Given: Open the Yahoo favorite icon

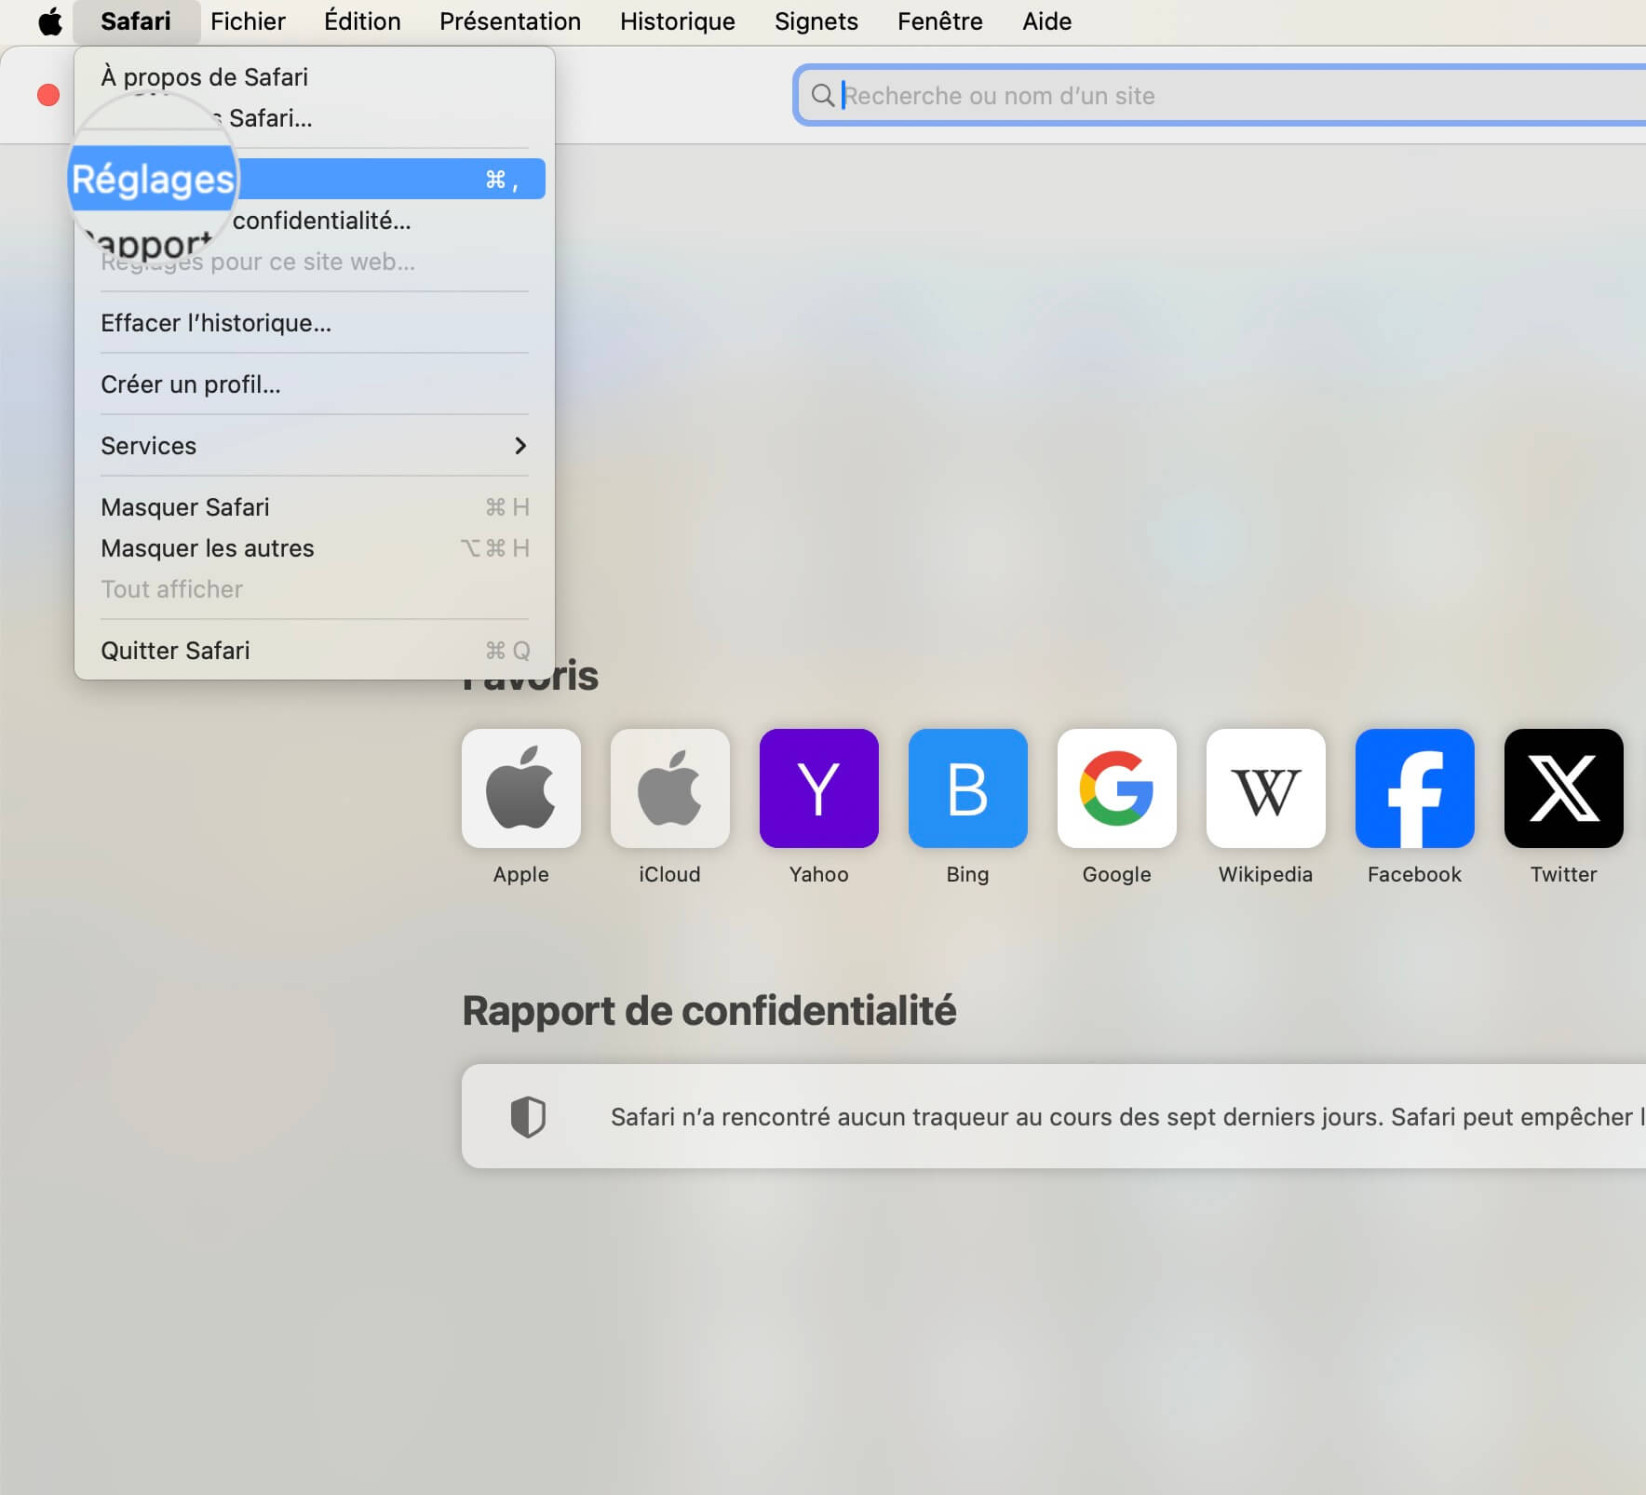Looking at the screenshot, I should [x=818, y=788].
